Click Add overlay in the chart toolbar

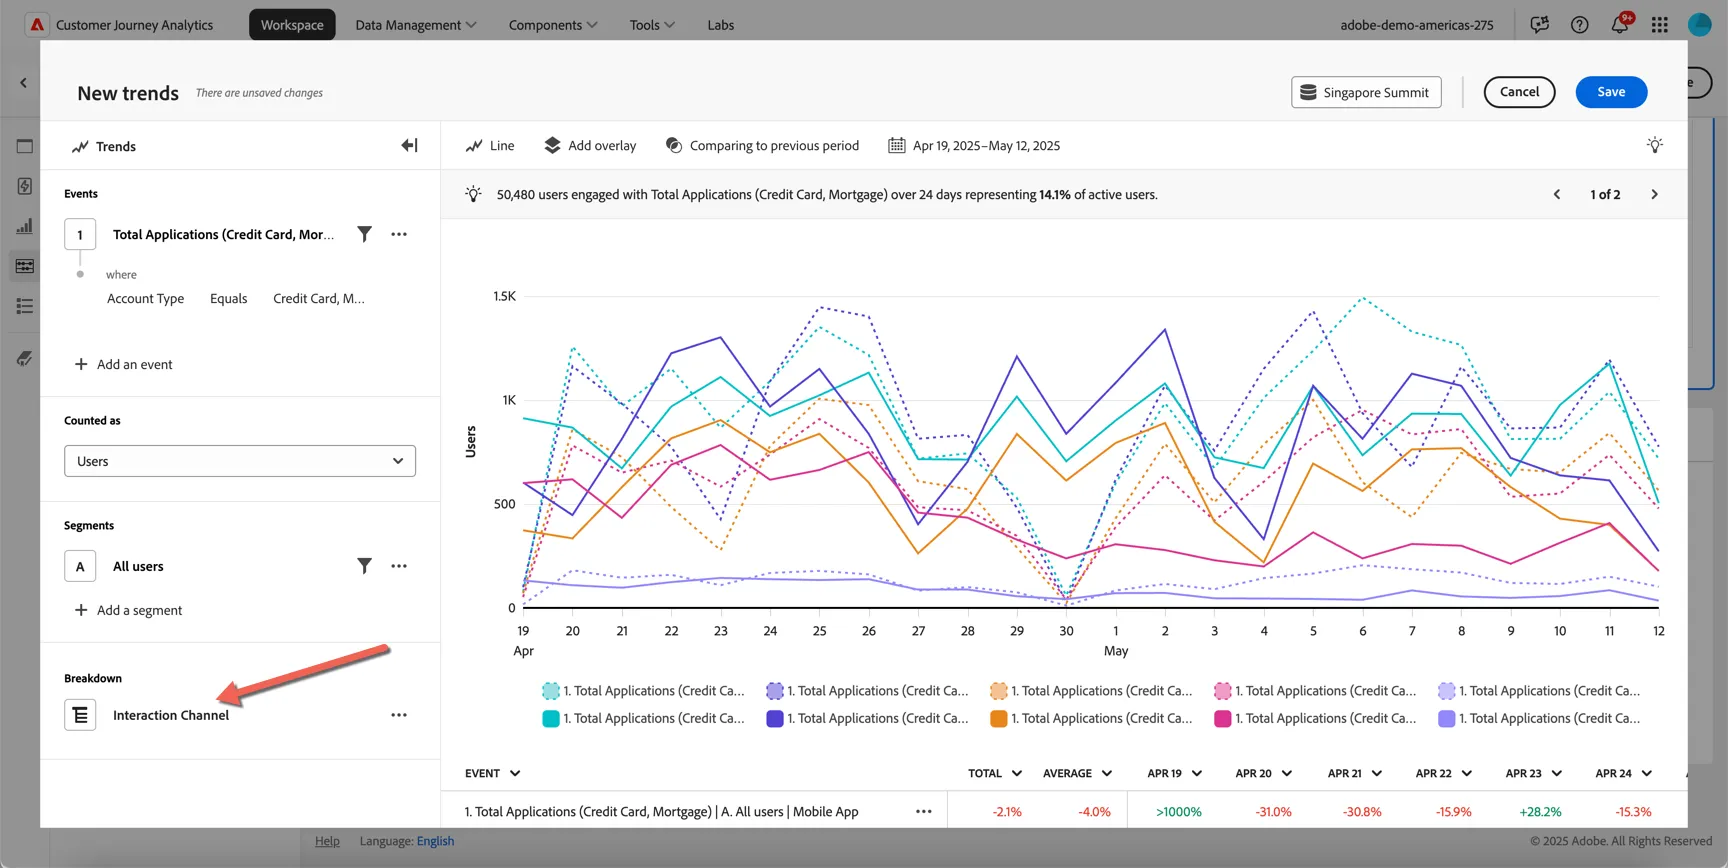coord(590,146)
